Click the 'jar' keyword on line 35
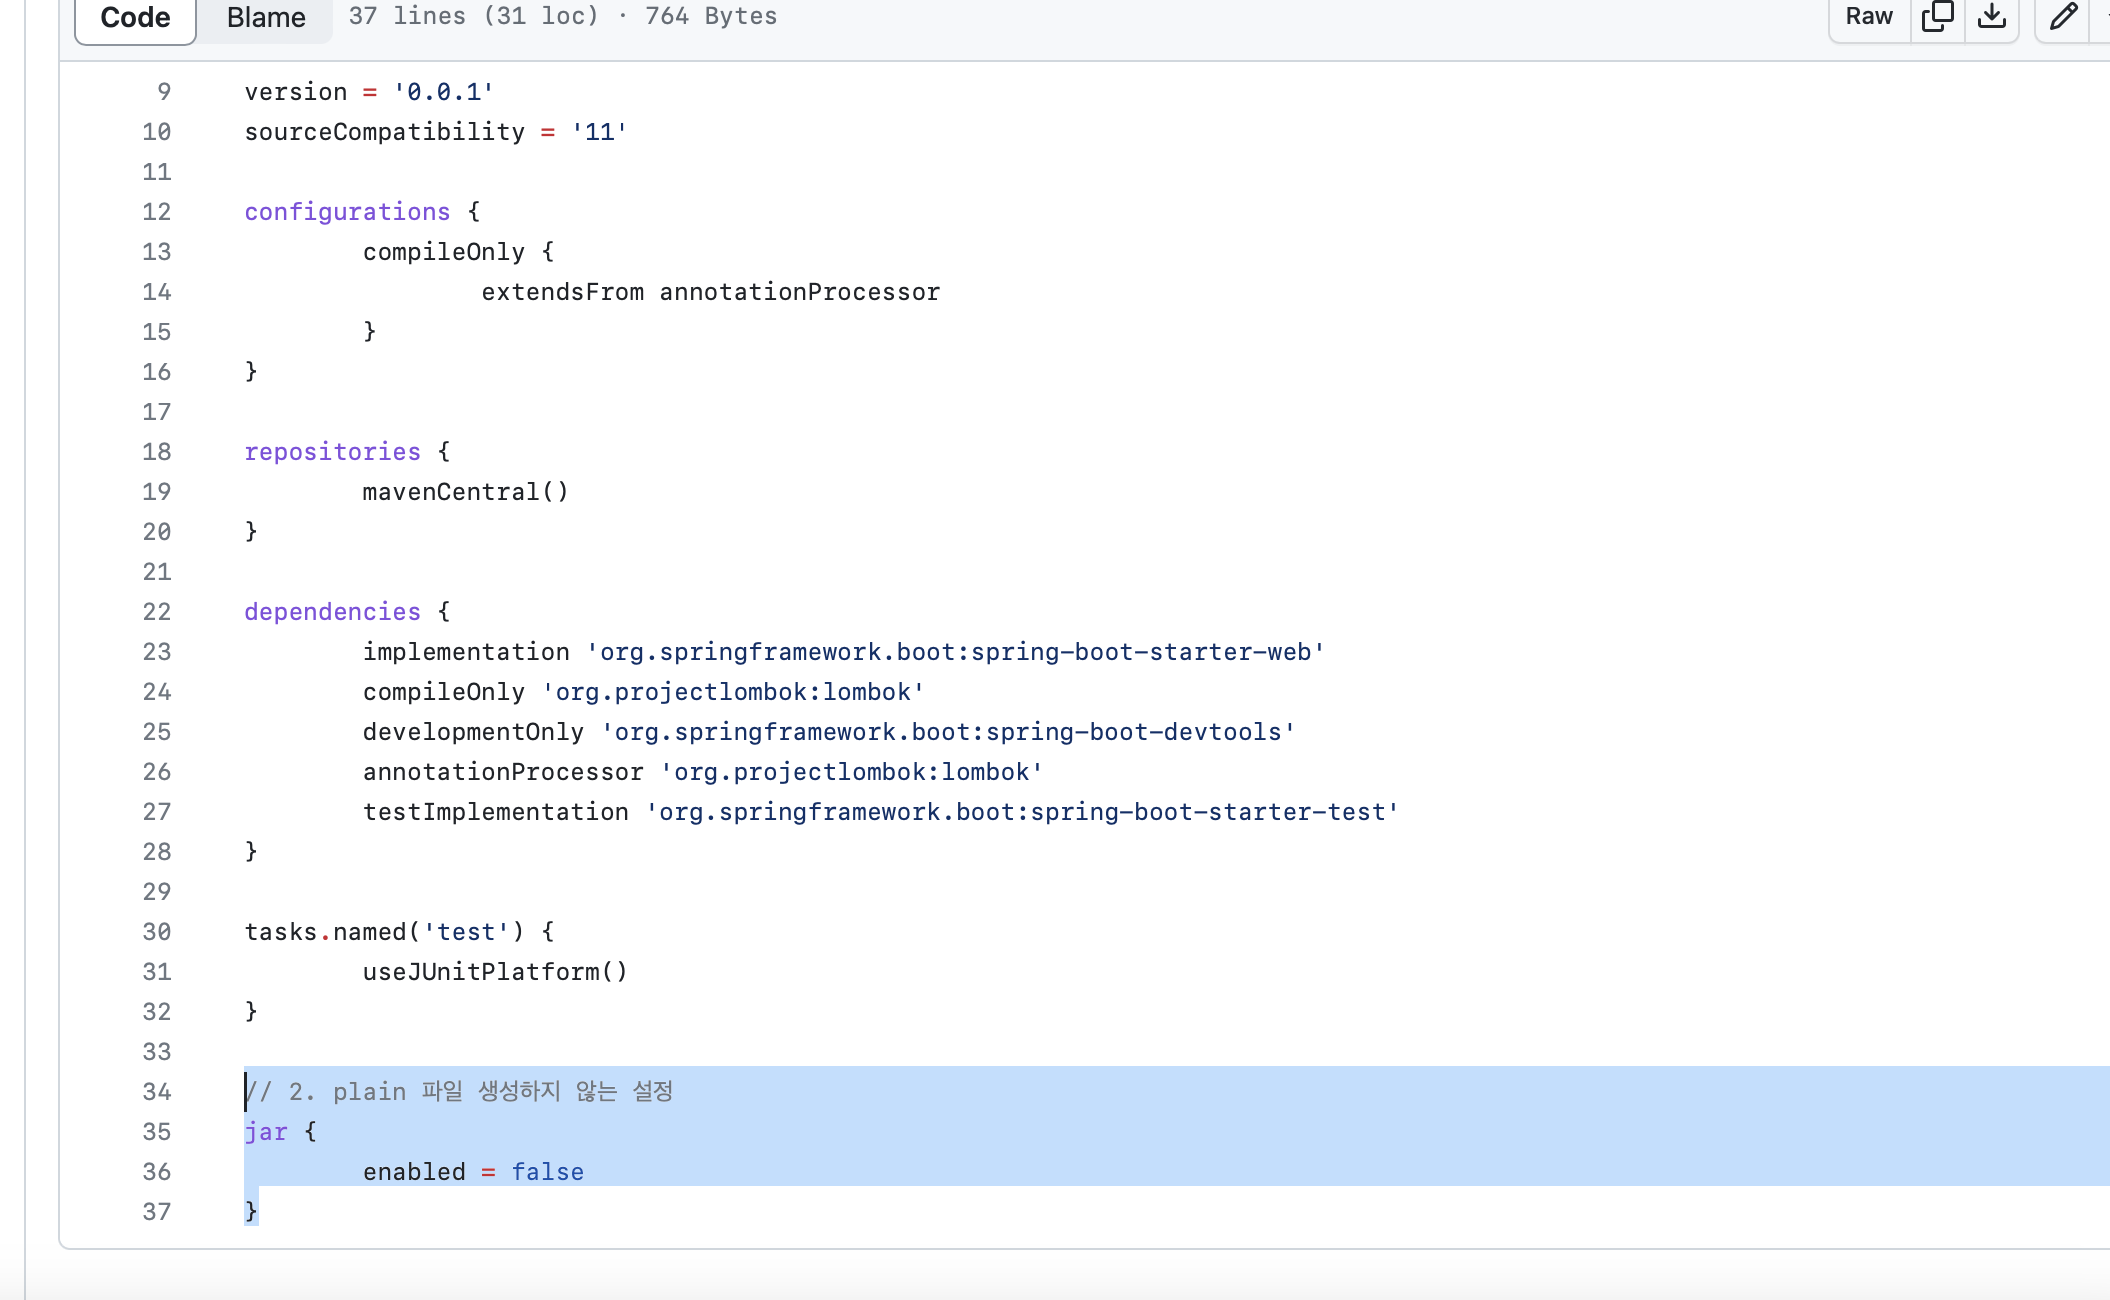This screenshot has height=1300, width=2110. pyautogui.click(x=266, y=1132)
